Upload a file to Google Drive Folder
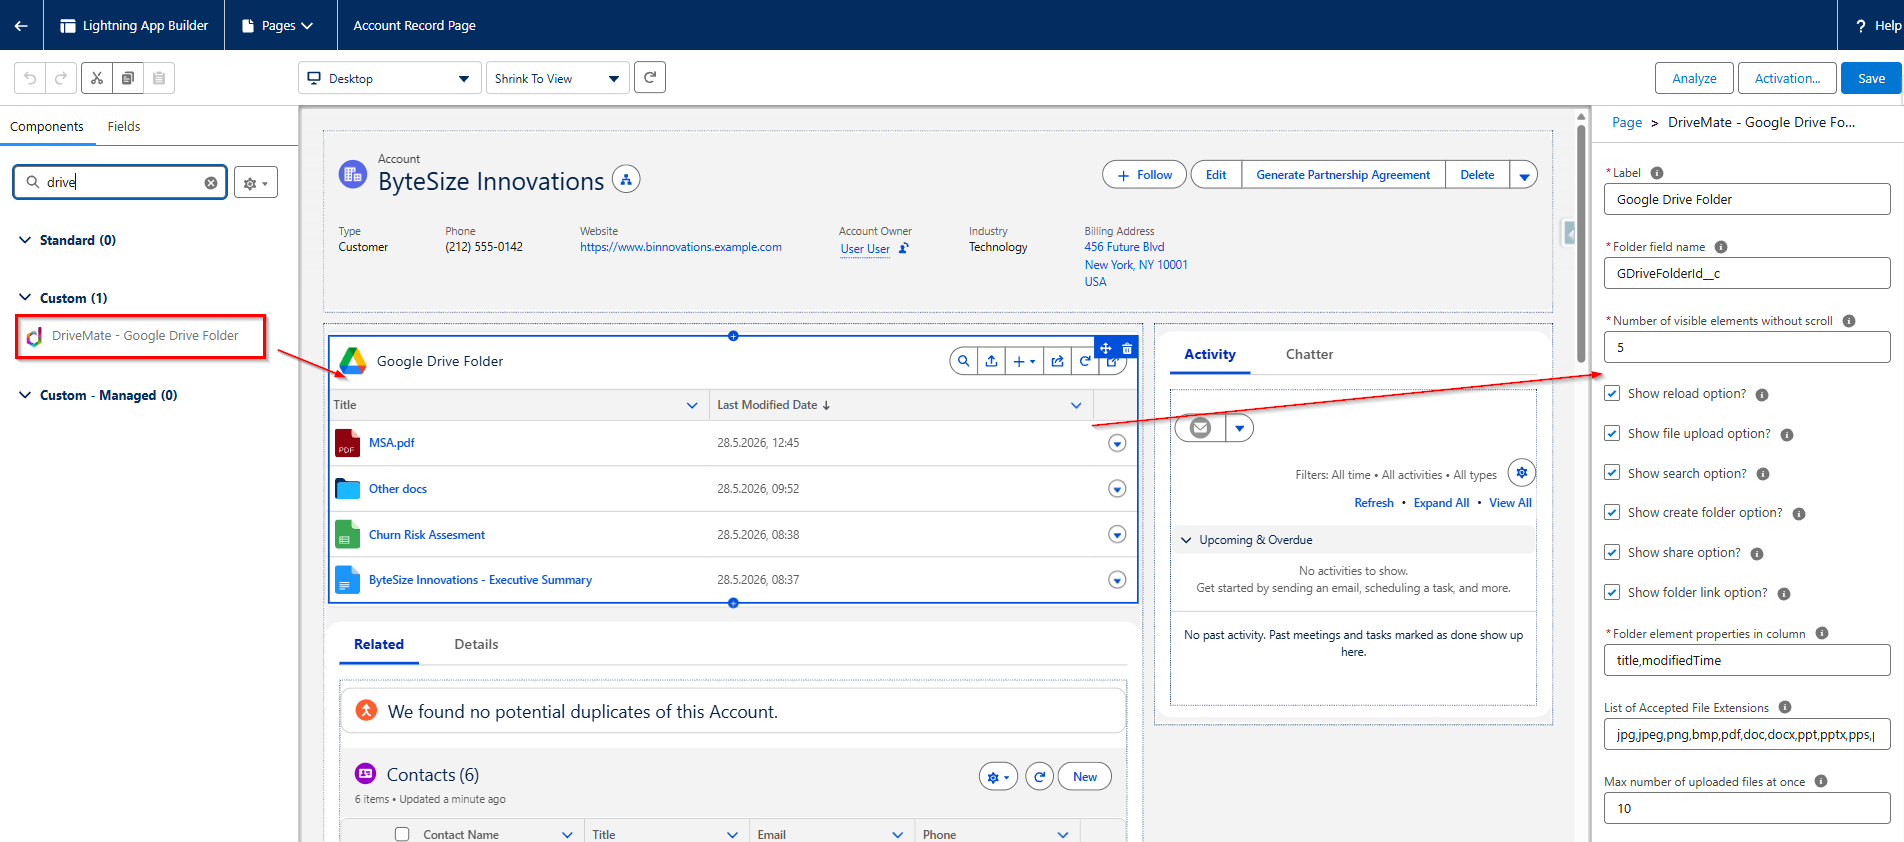This screenshot has height=842, width=1904. (x=991, y=362)
